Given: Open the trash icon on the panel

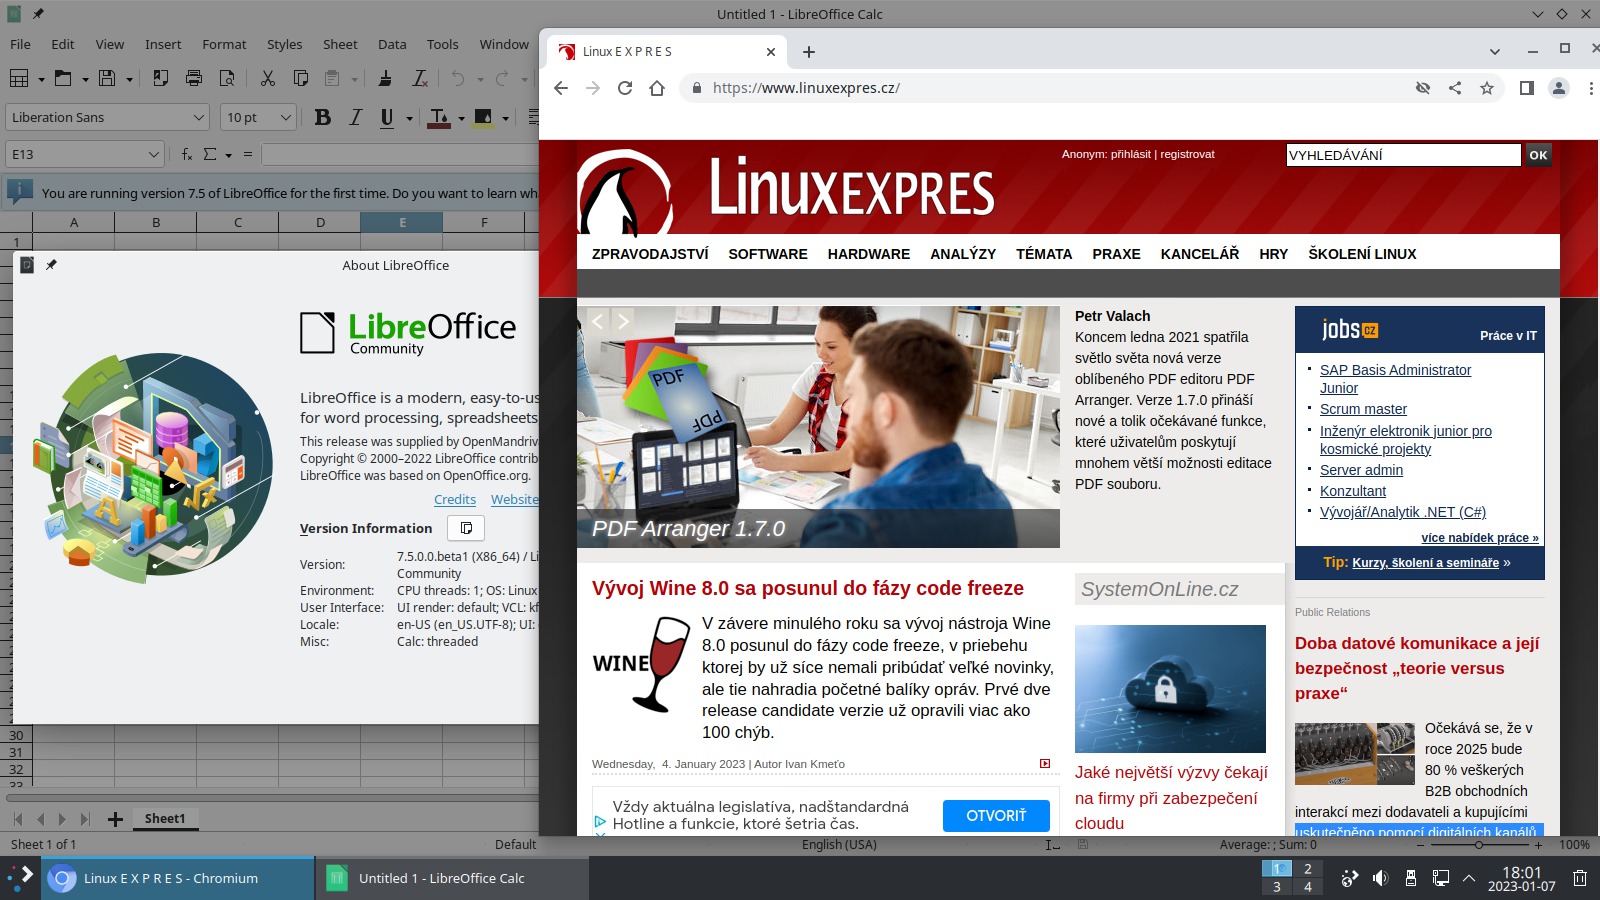Looking at the screenshot, I should click(x=1580, y=878).
